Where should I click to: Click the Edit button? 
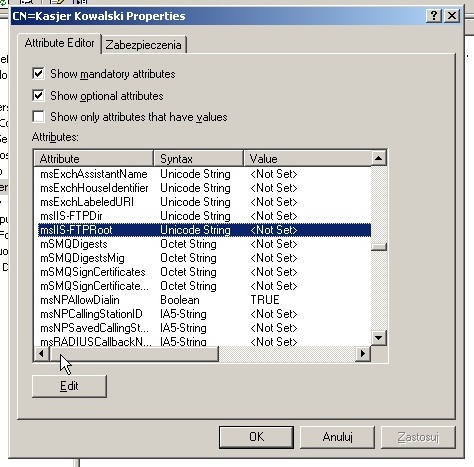(69, 386)
